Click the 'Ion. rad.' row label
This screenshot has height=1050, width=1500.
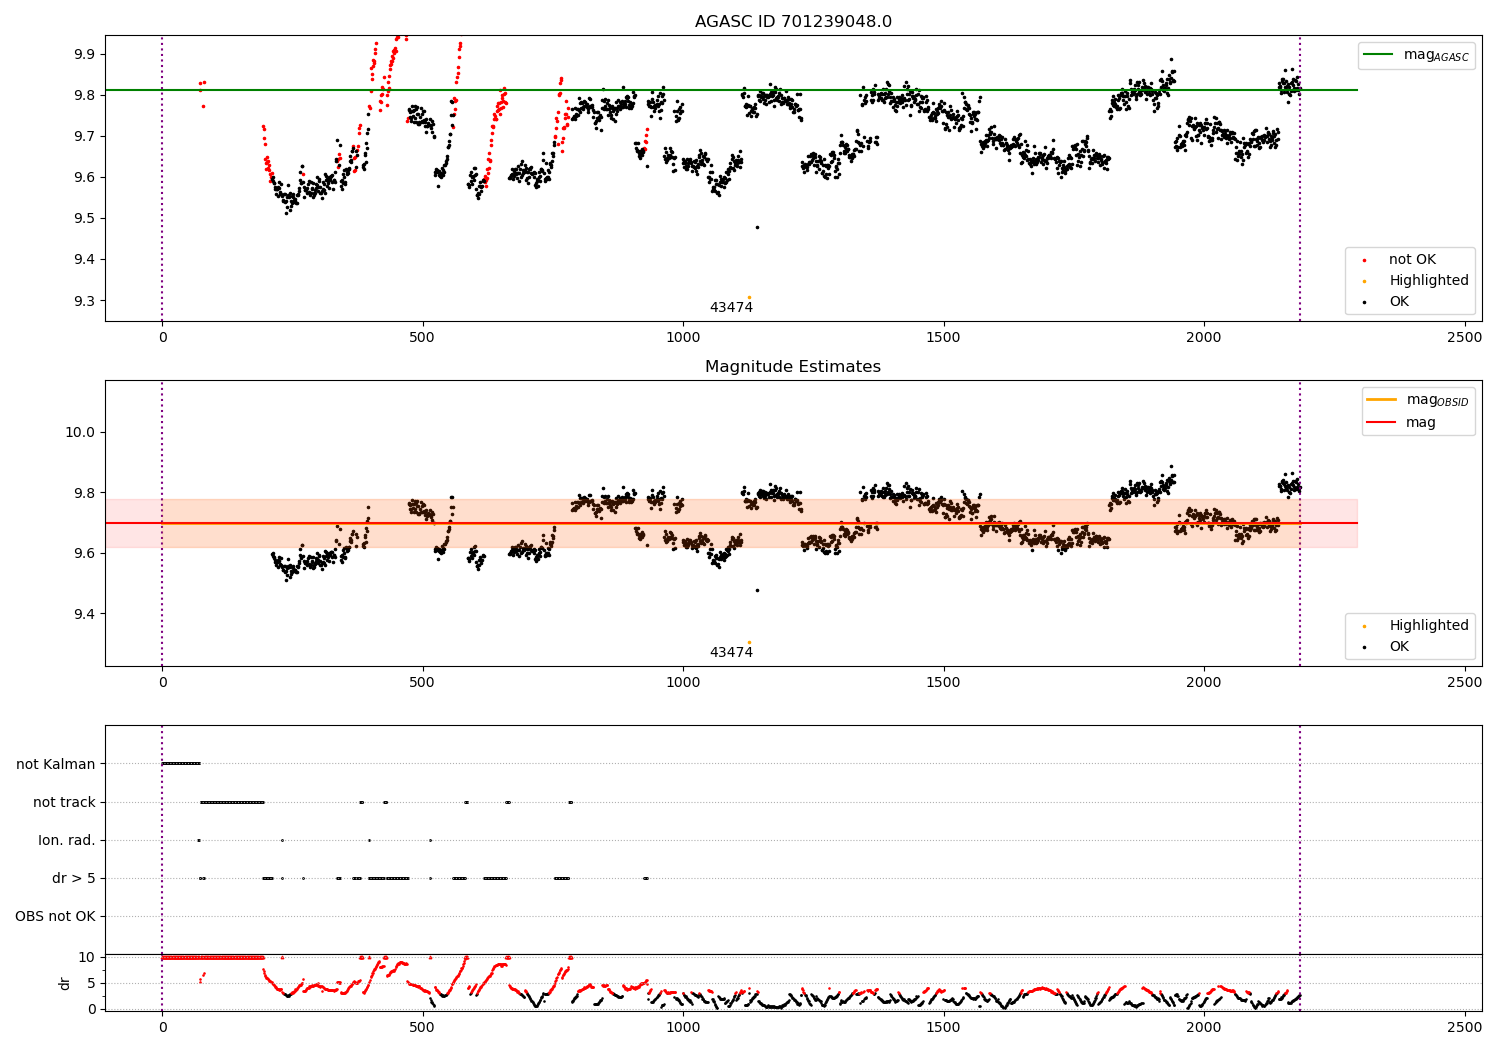[x=67, y=840]
